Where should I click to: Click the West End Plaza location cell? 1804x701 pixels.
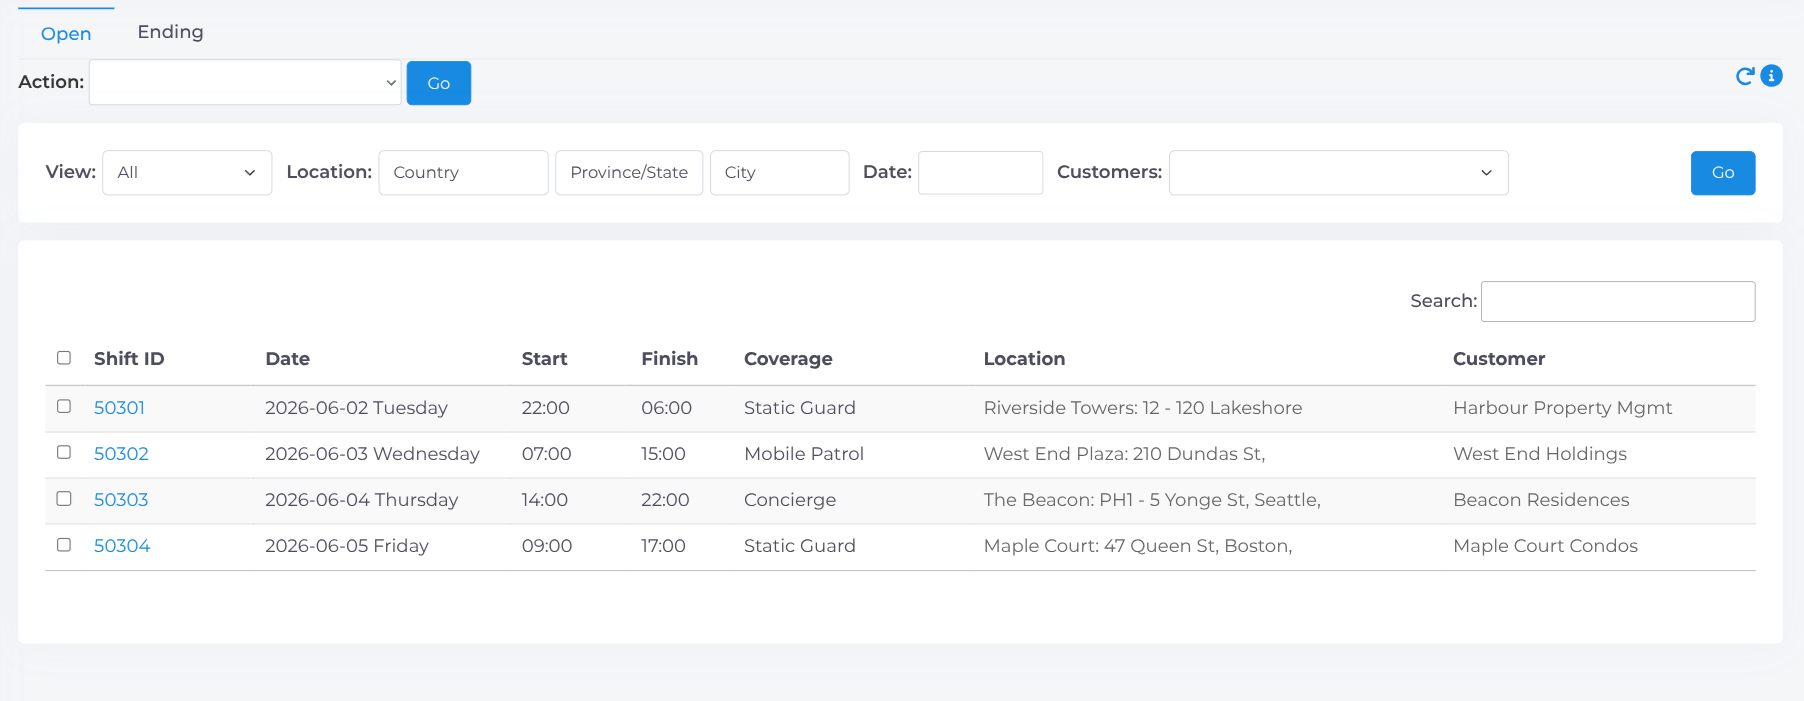(x=1124, y=454)
